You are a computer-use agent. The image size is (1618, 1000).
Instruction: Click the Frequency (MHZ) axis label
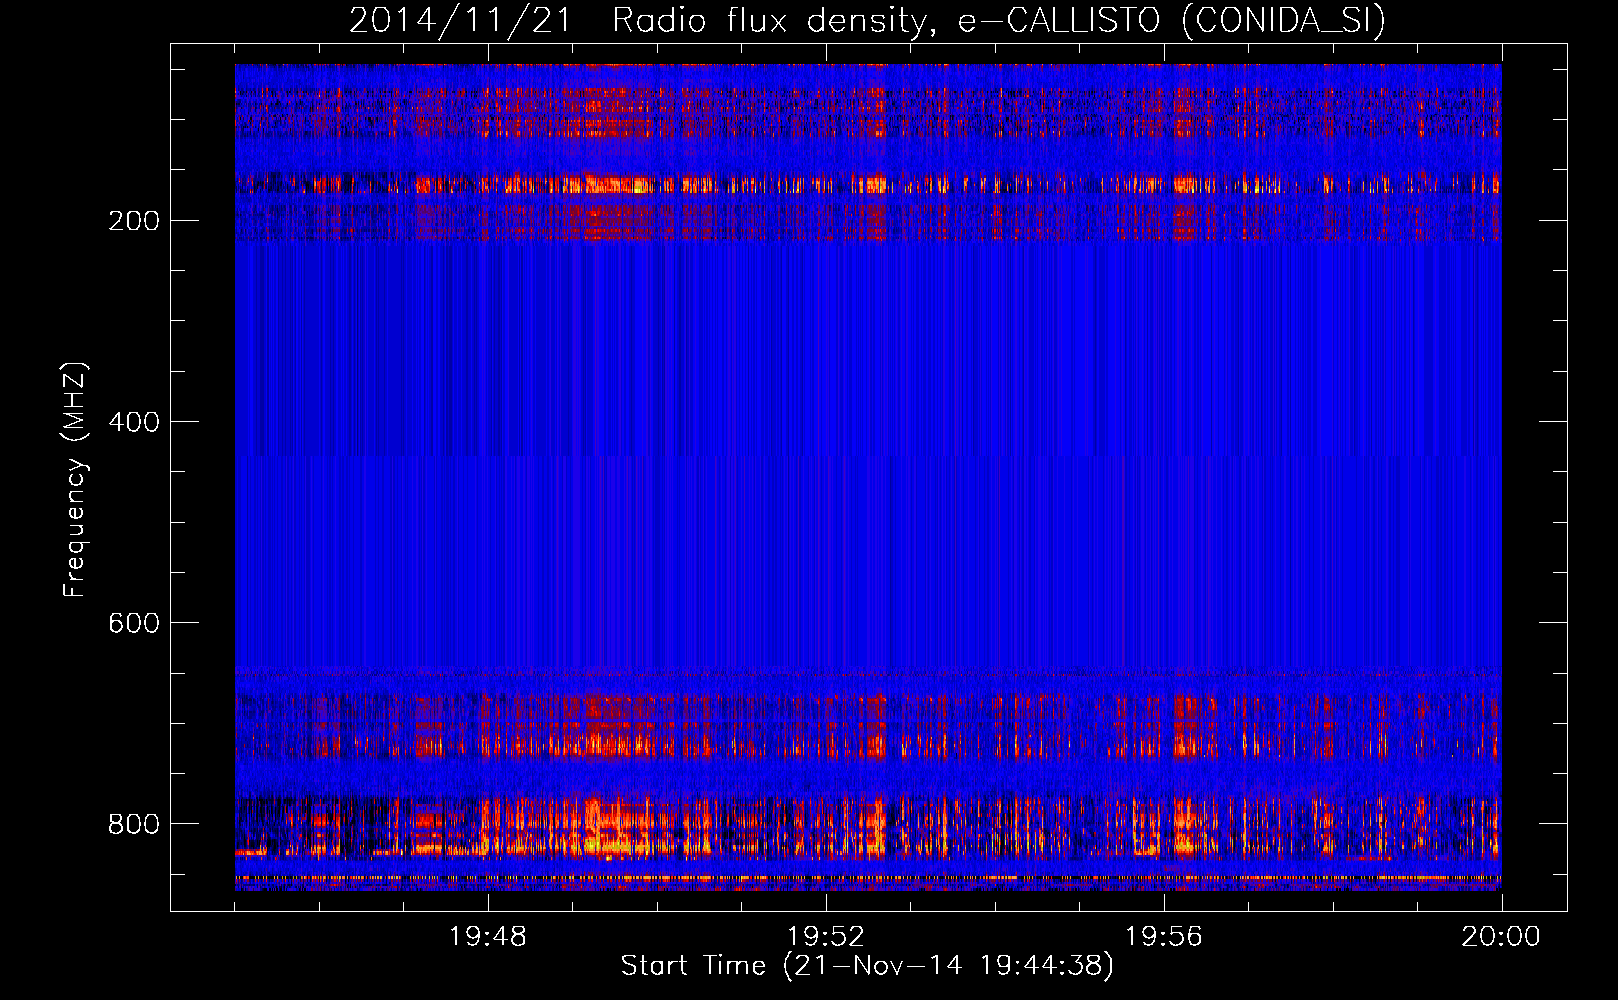tap(75, 479)
